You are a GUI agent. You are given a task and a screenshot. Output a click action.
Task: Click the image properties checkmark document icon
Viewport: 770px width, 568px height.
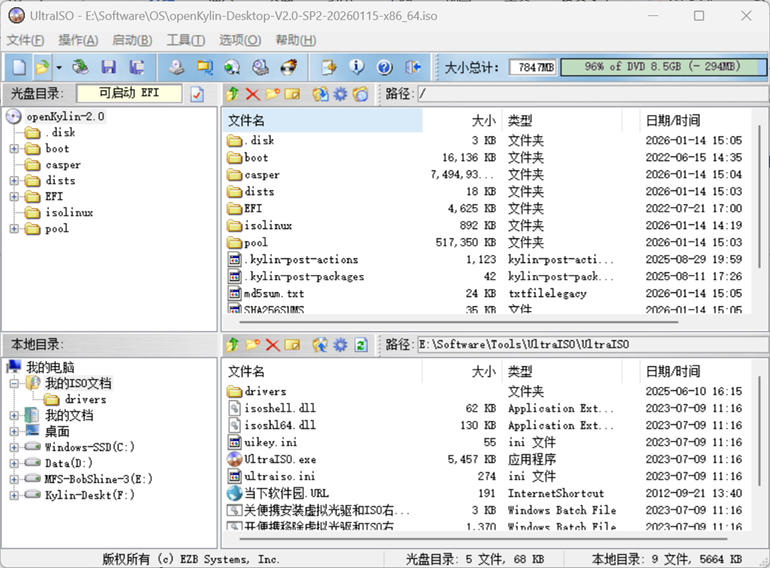pos(197,94)
